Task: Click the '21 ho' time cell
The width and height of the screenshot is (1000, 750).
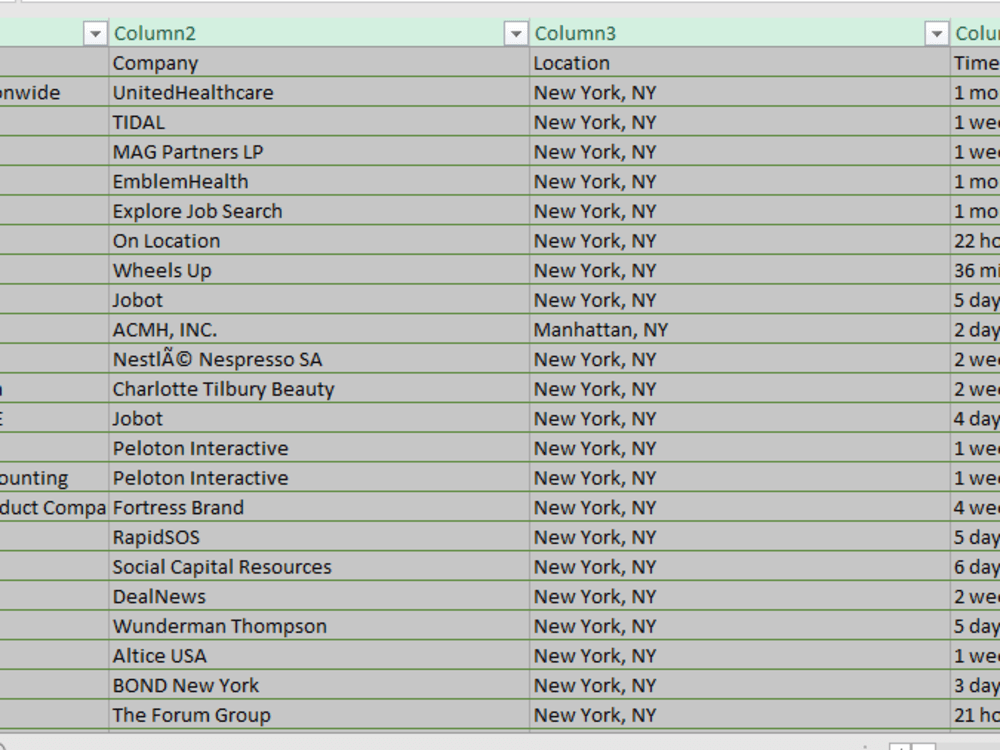Action: coord(976,715)
